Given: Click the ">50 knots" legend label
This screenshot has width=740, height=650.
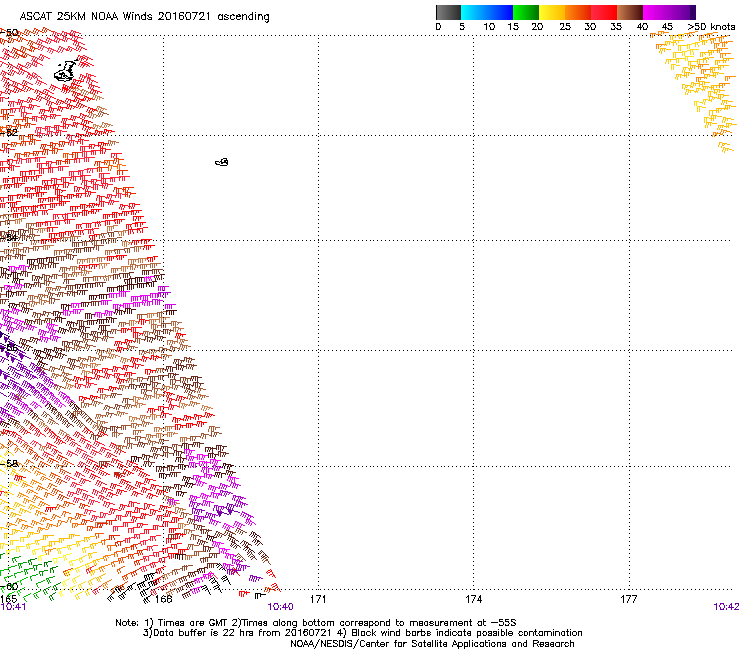Looking at the screenshot, I should (x=711, y=27).
